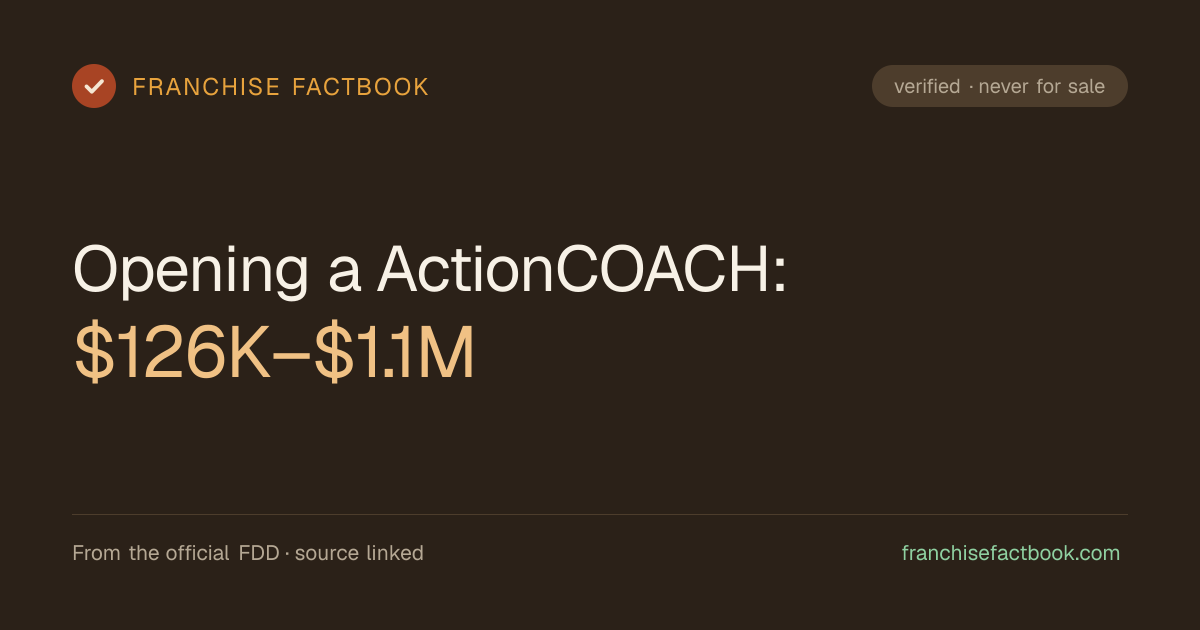The height and width of the screenshot is (630, 1200).
Task: Select the word FACTBOOK in the header
Action: pyautogui.click(x=361, y=87)
